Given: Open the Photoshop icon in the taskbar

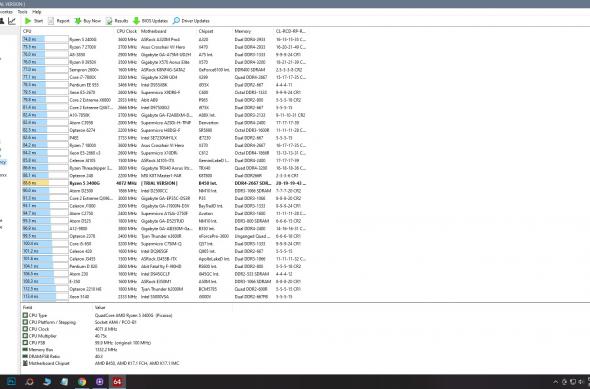Looking at the screenshot, I should coord(11,382).
